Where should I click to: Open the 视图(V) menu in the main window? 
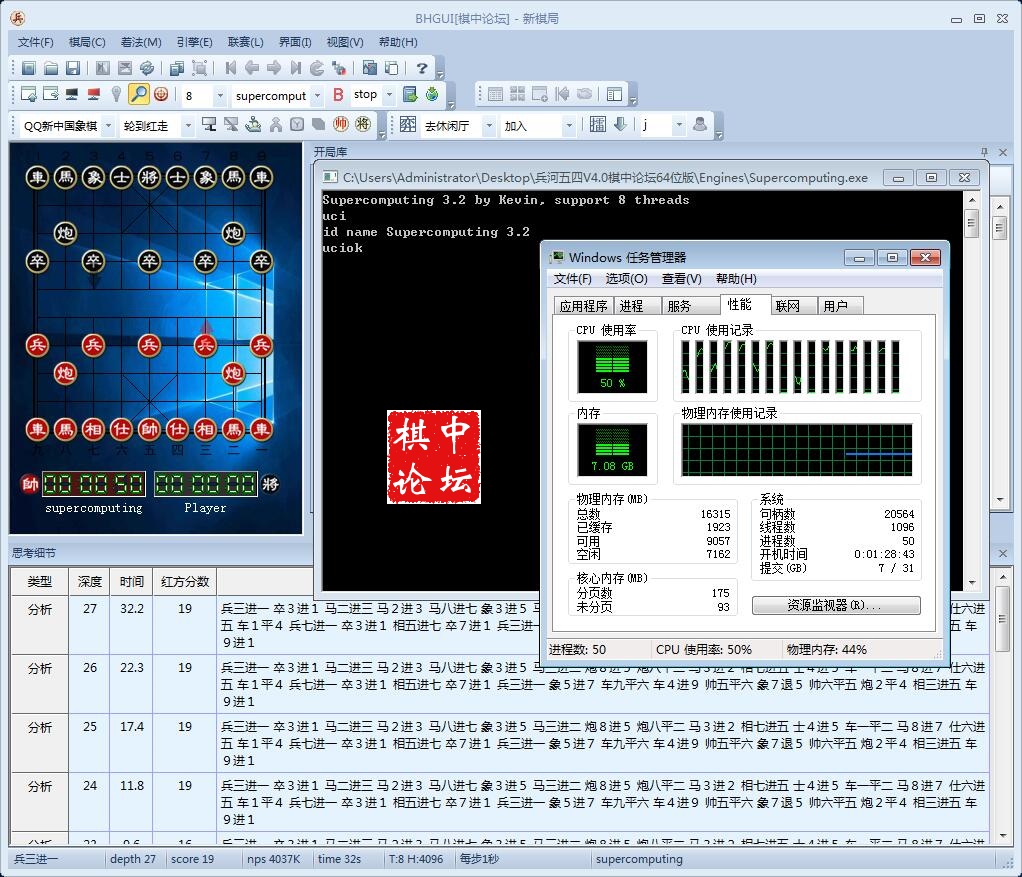coord(345,42)
